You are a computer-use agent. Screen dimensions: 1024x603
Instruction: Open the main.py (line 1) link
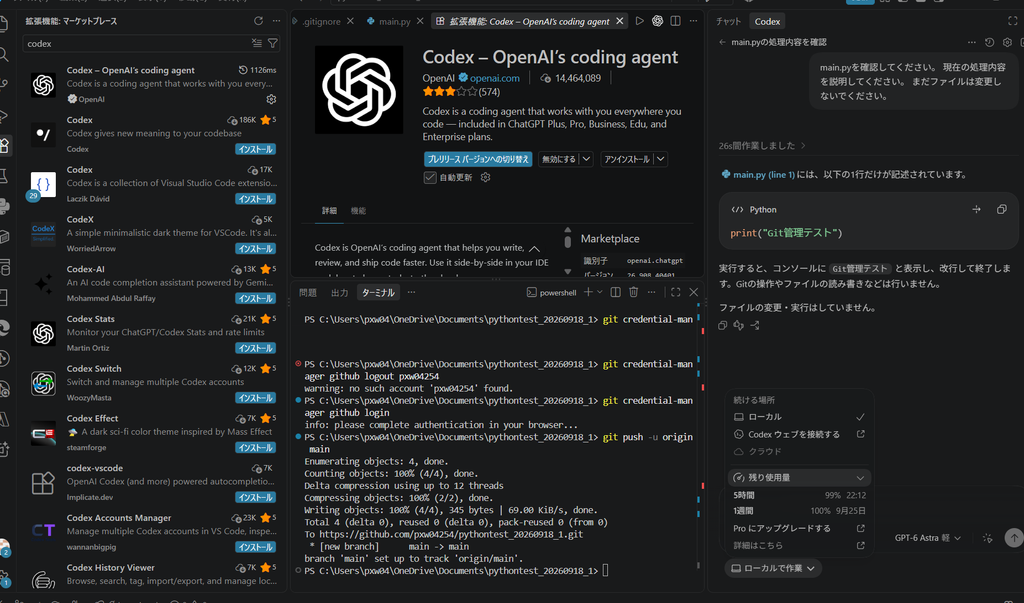point(763,174)
